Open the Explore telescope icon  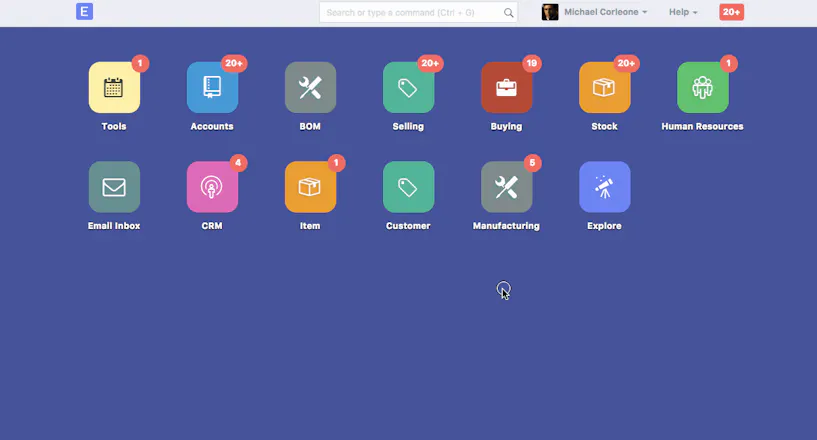(604, 187)
